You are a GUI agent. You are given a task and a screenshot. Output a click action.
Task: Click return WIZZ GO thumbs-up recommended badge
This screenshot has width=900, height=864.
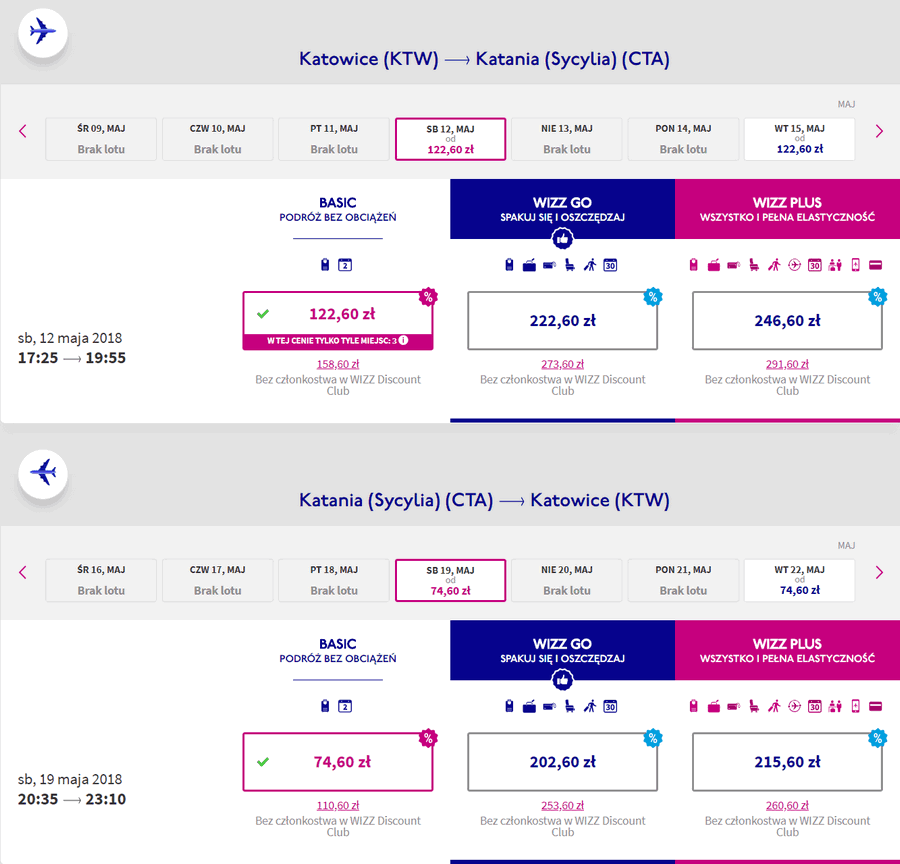click(x=562, y=680)
